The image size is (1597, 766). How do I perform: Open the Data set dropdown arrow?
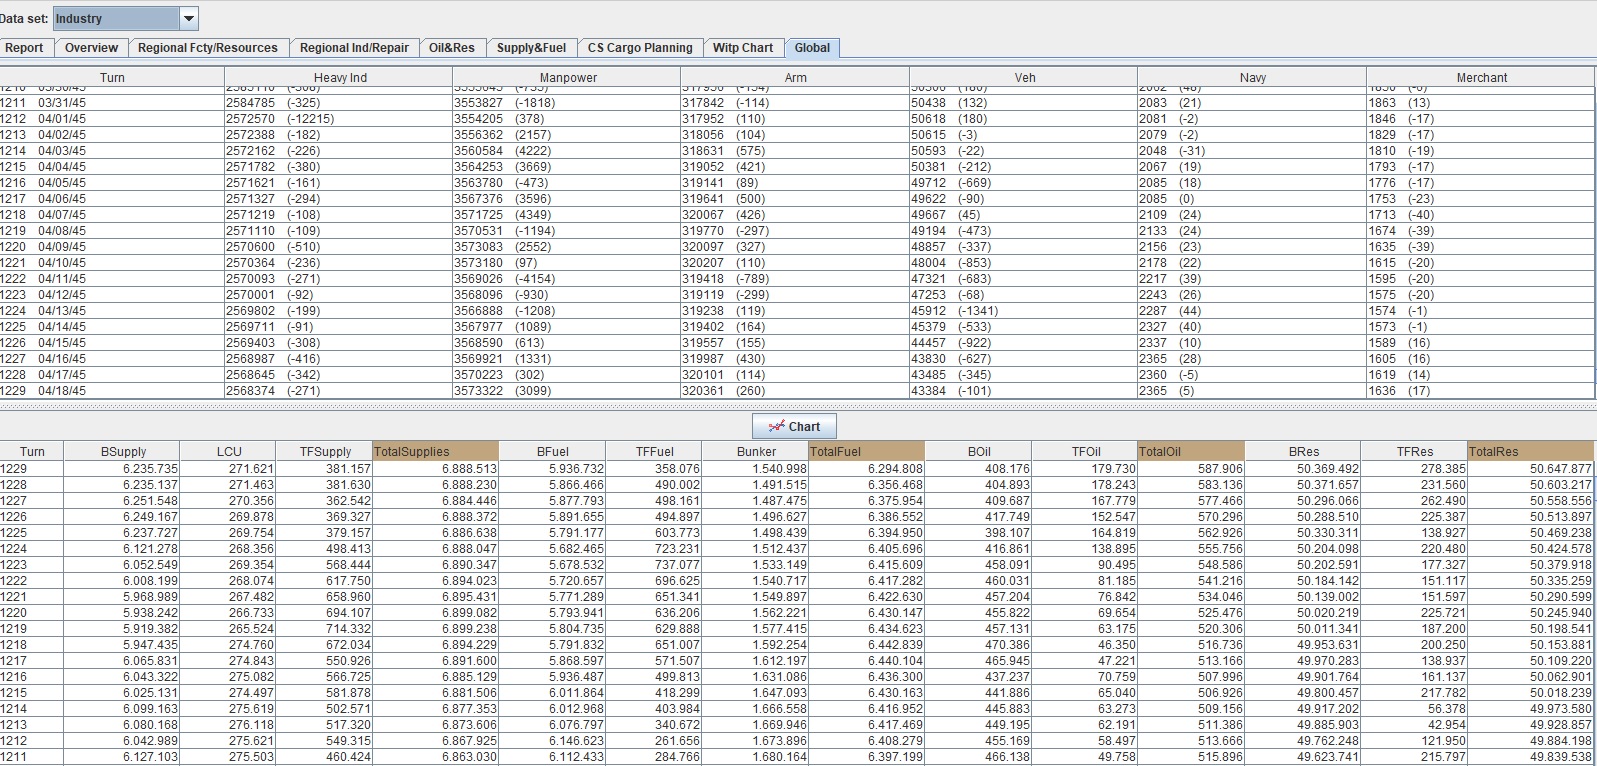[189, 19]
